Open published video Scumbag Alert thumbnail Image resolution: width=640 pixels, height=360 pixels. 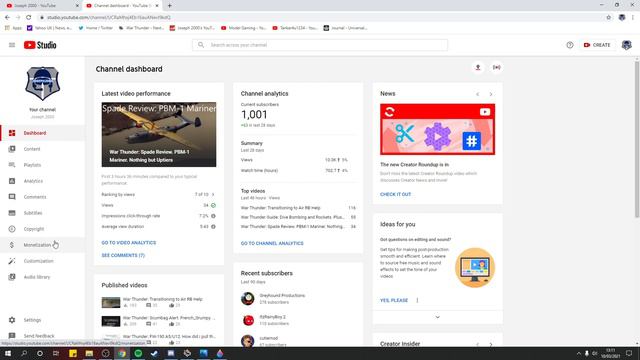(x=111, y=321)
